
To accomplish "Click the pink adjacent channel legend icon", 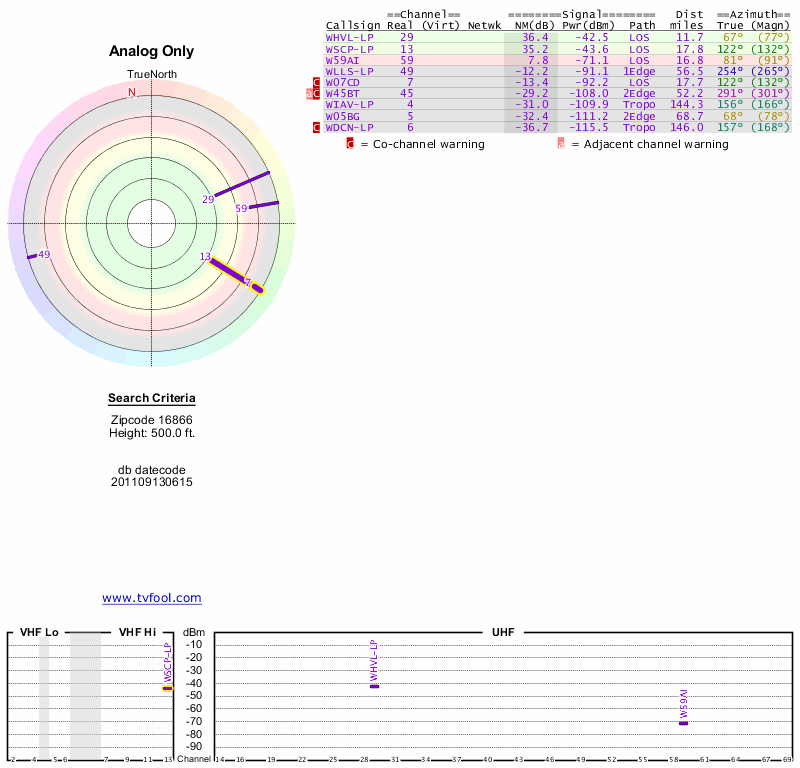I will [561, 144].
